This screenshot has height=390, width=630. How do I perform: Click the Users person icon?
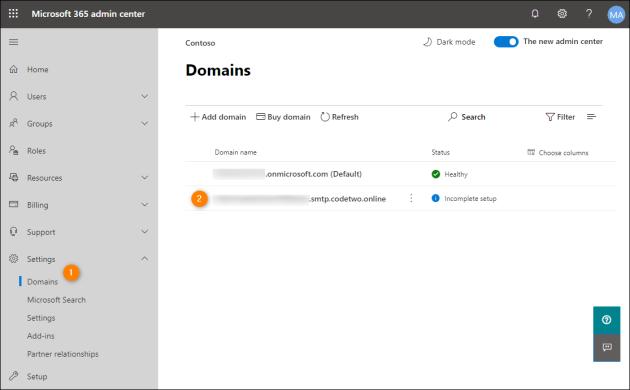(x=14, y=96)
